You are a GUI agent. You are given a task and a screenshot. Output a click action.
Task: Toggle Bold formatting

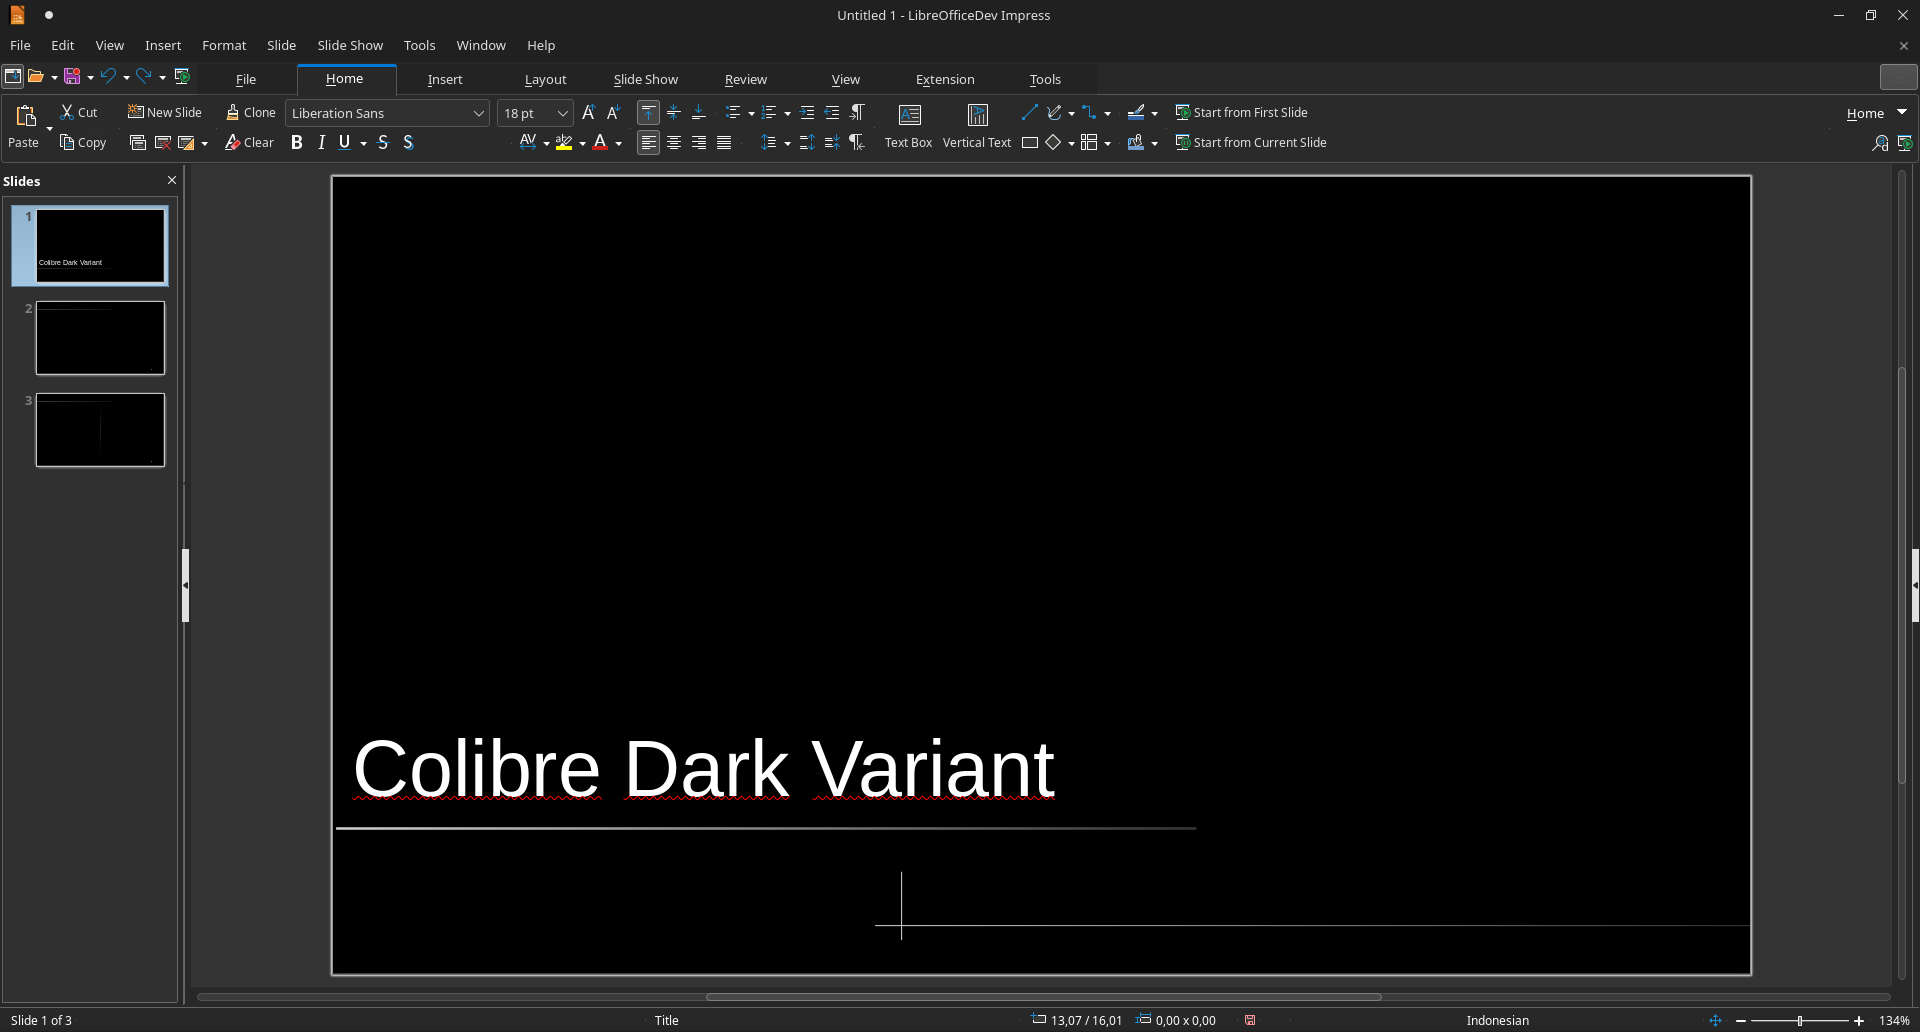(296, 143)
